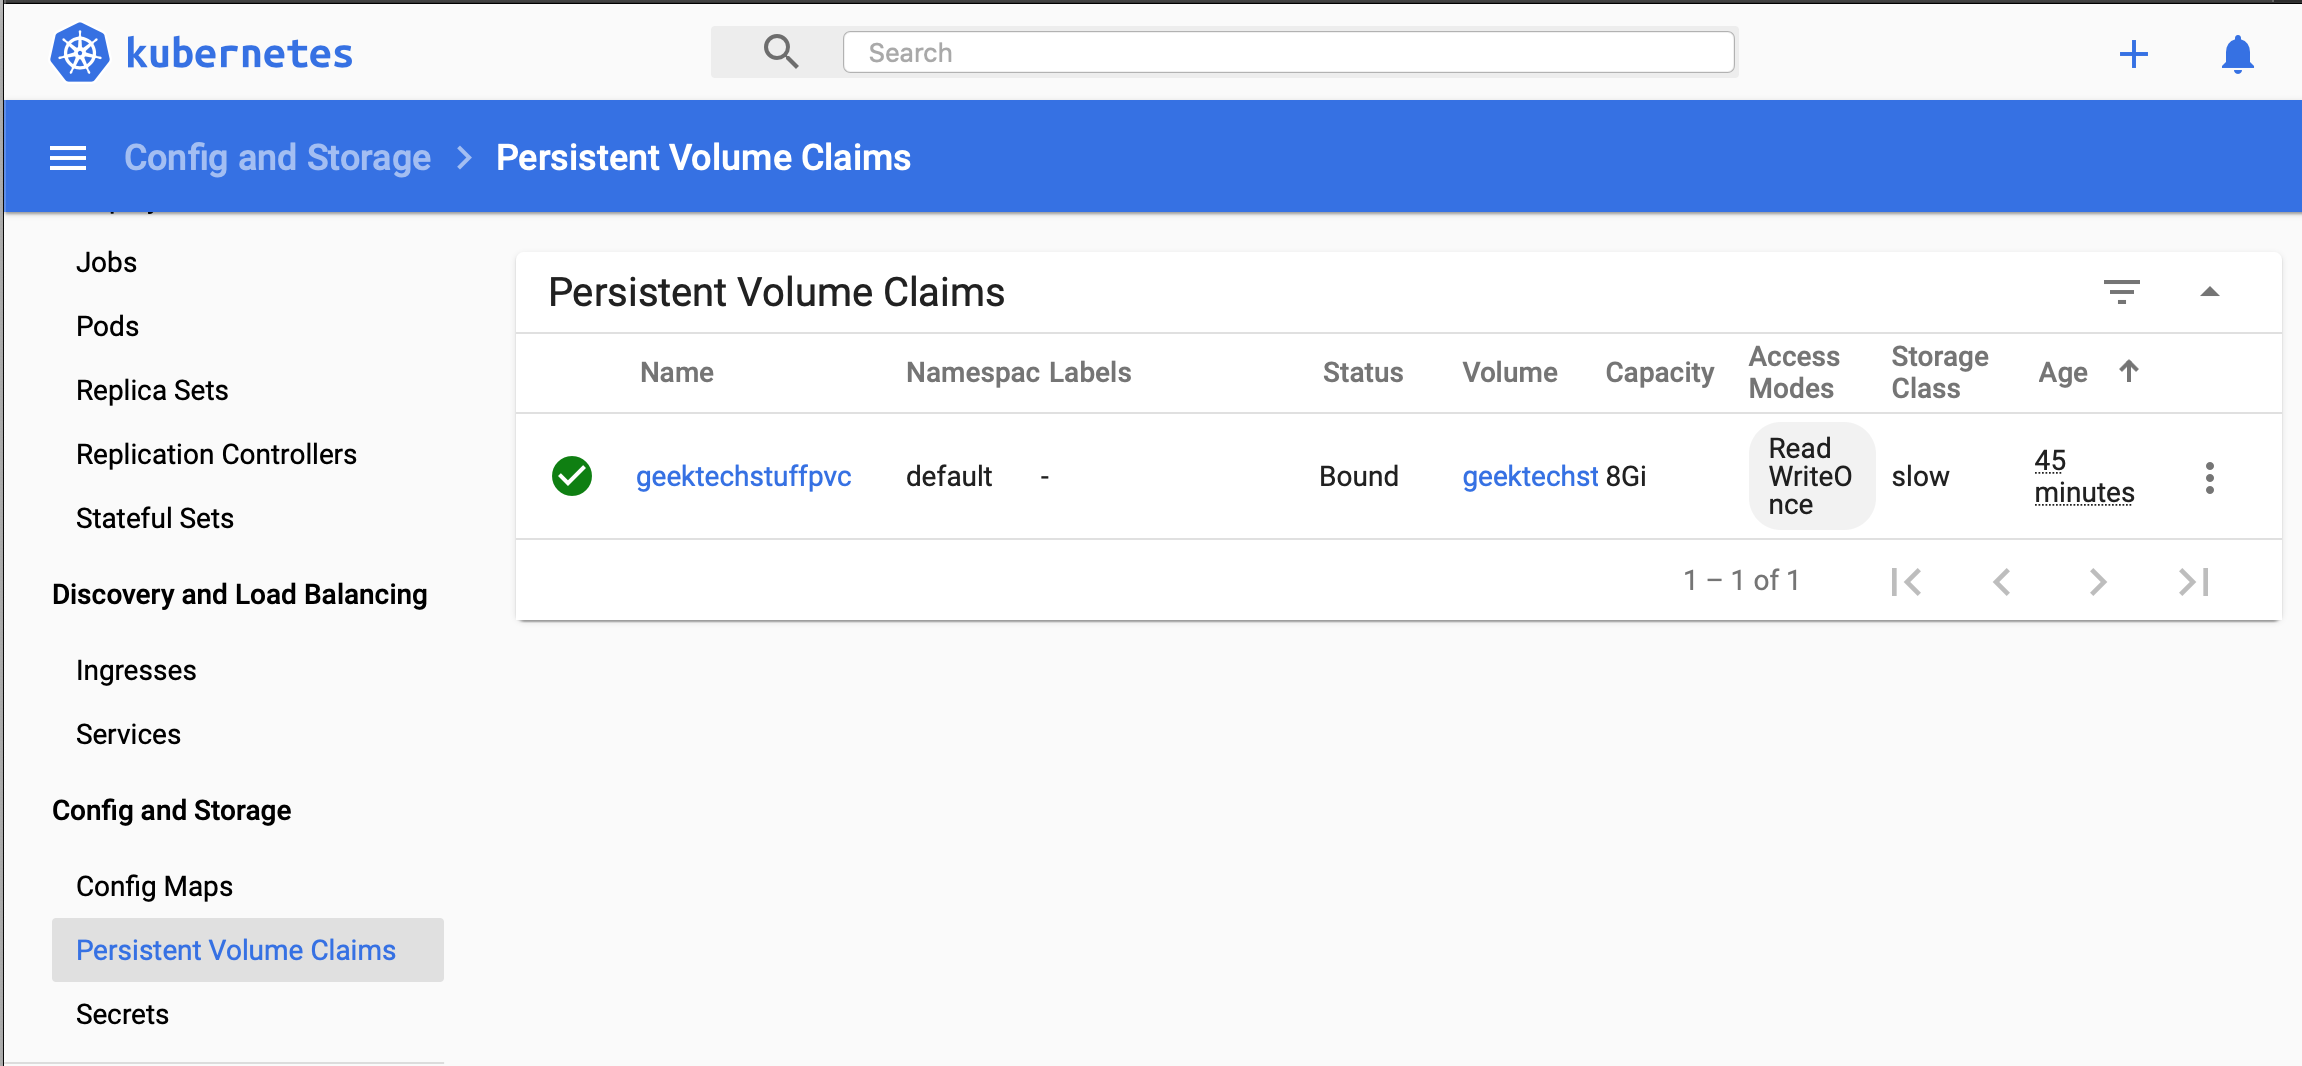Collapse the Persistent Volume Claims card
Screen dimensions: 2302x1066
[2210, 292]
